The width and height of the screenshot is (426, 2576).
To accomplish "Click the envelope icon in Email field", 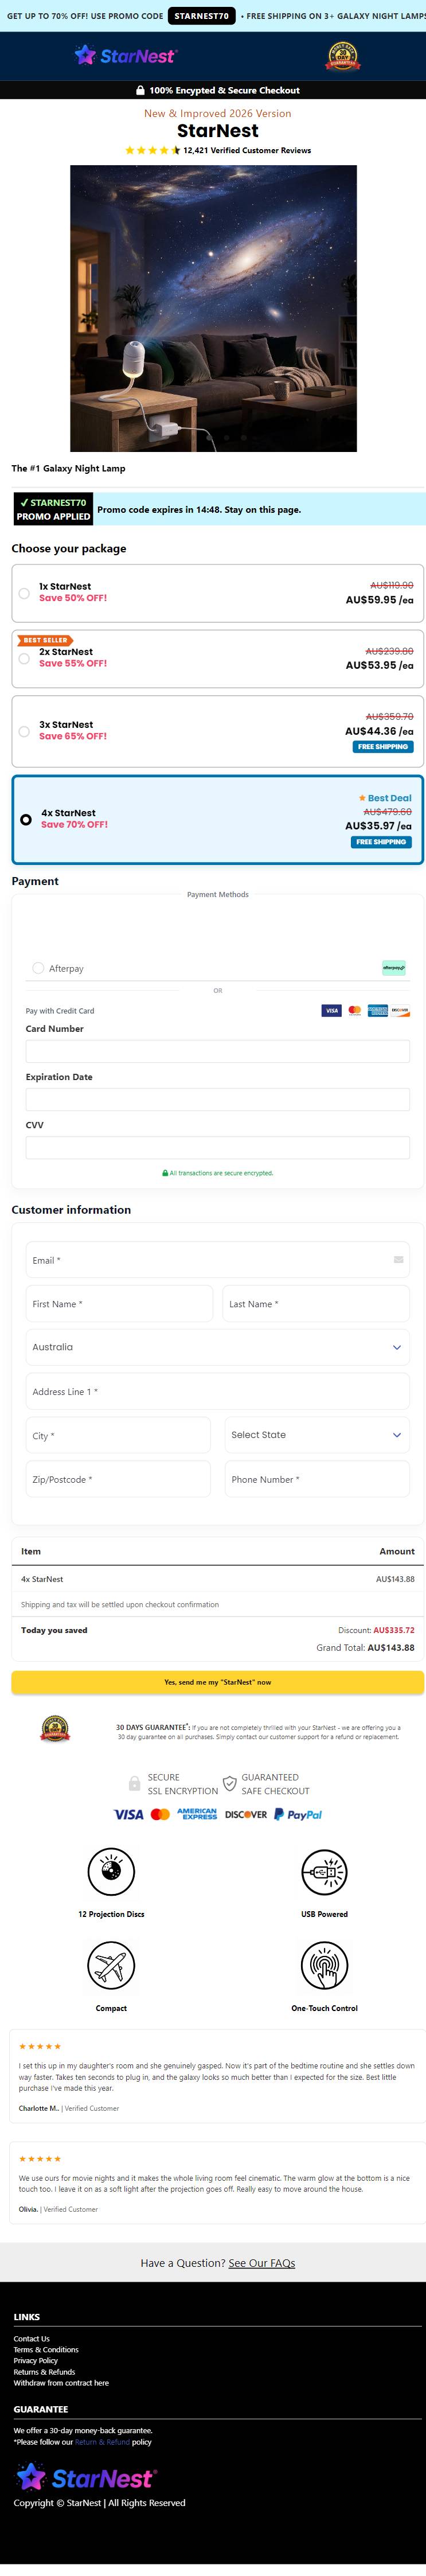I will tap(398, 1260).
